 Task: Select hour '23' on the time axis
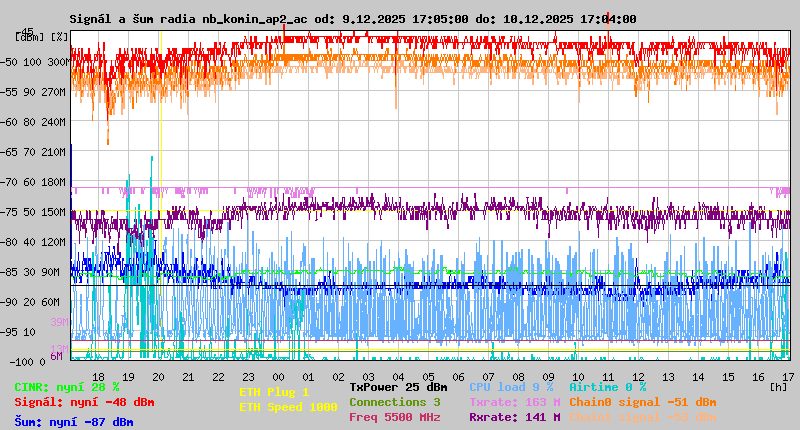pos(248,377)
